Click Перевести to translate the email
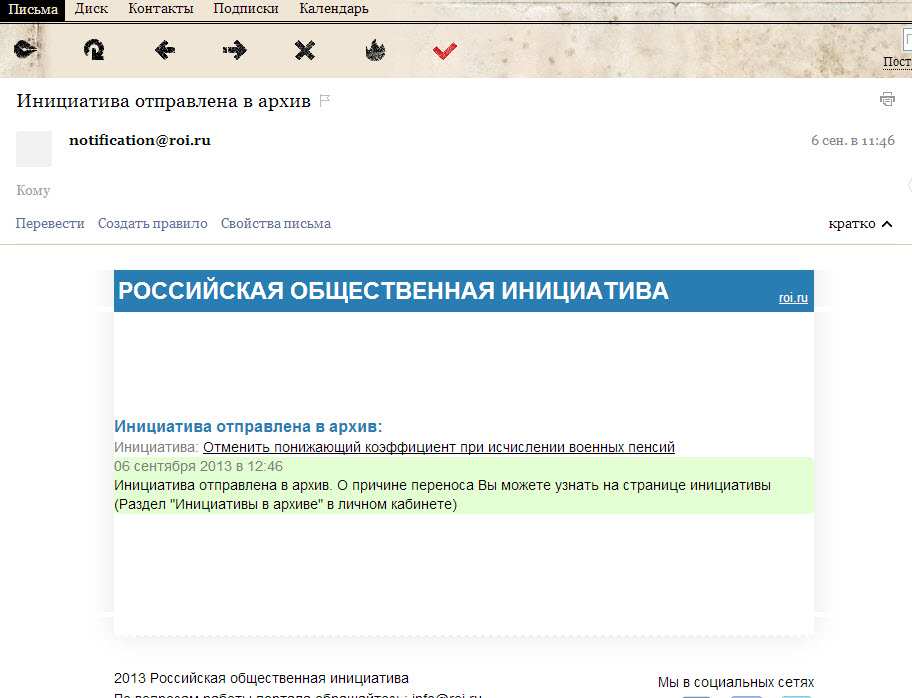The width and height of the screenshot is (912, 698). pyautogui.click(x=50, y=223)
